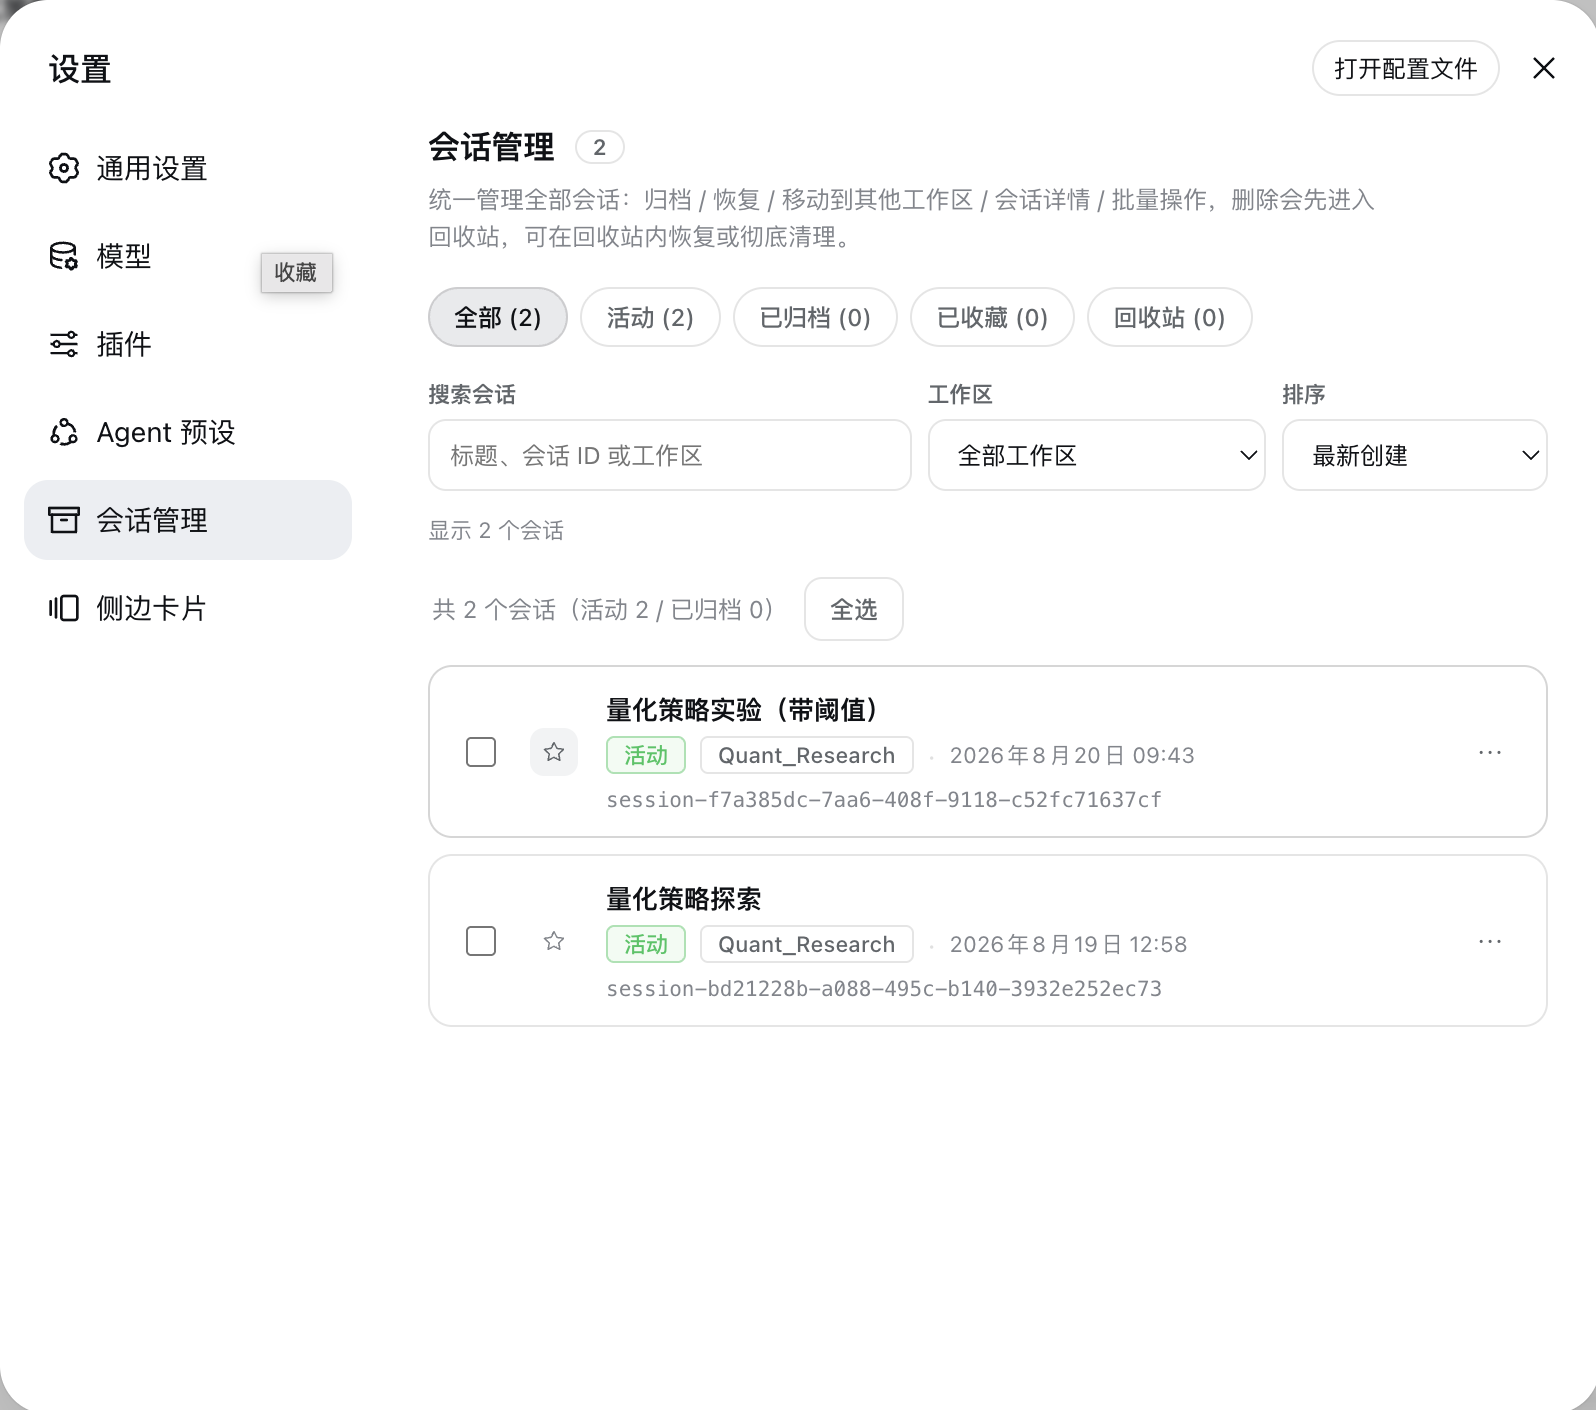Star the 量化策略实验（带阈值）session

point(554,752)
